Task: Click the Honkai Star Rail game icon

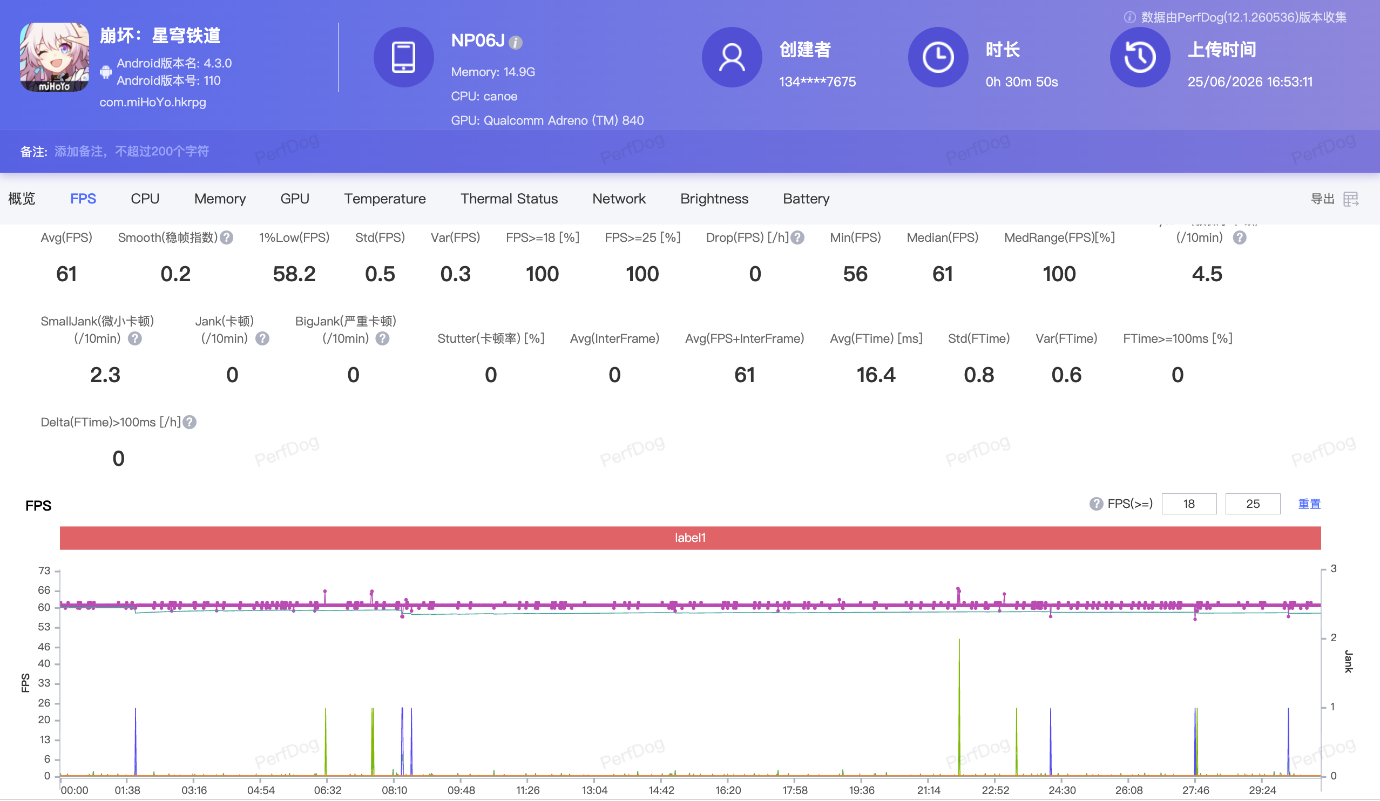Action: (55, 56)
